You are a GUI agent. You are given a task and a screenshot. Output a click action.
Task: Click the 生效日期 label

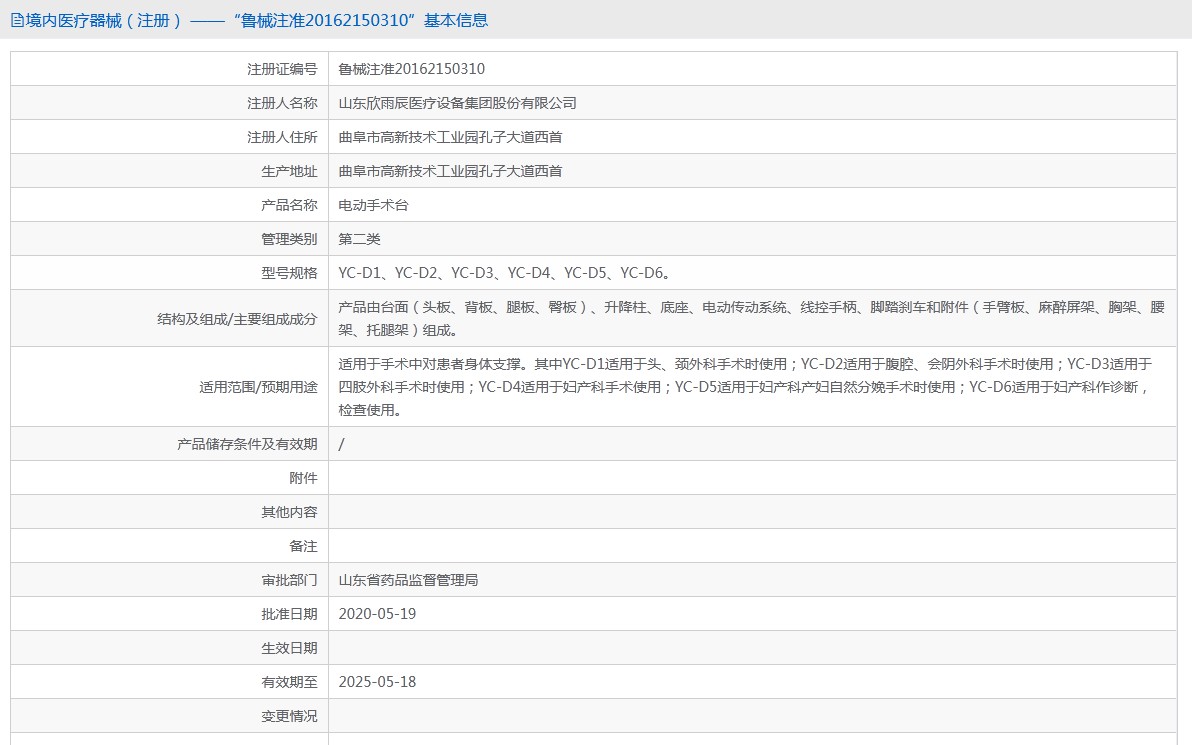coord(289,648)
